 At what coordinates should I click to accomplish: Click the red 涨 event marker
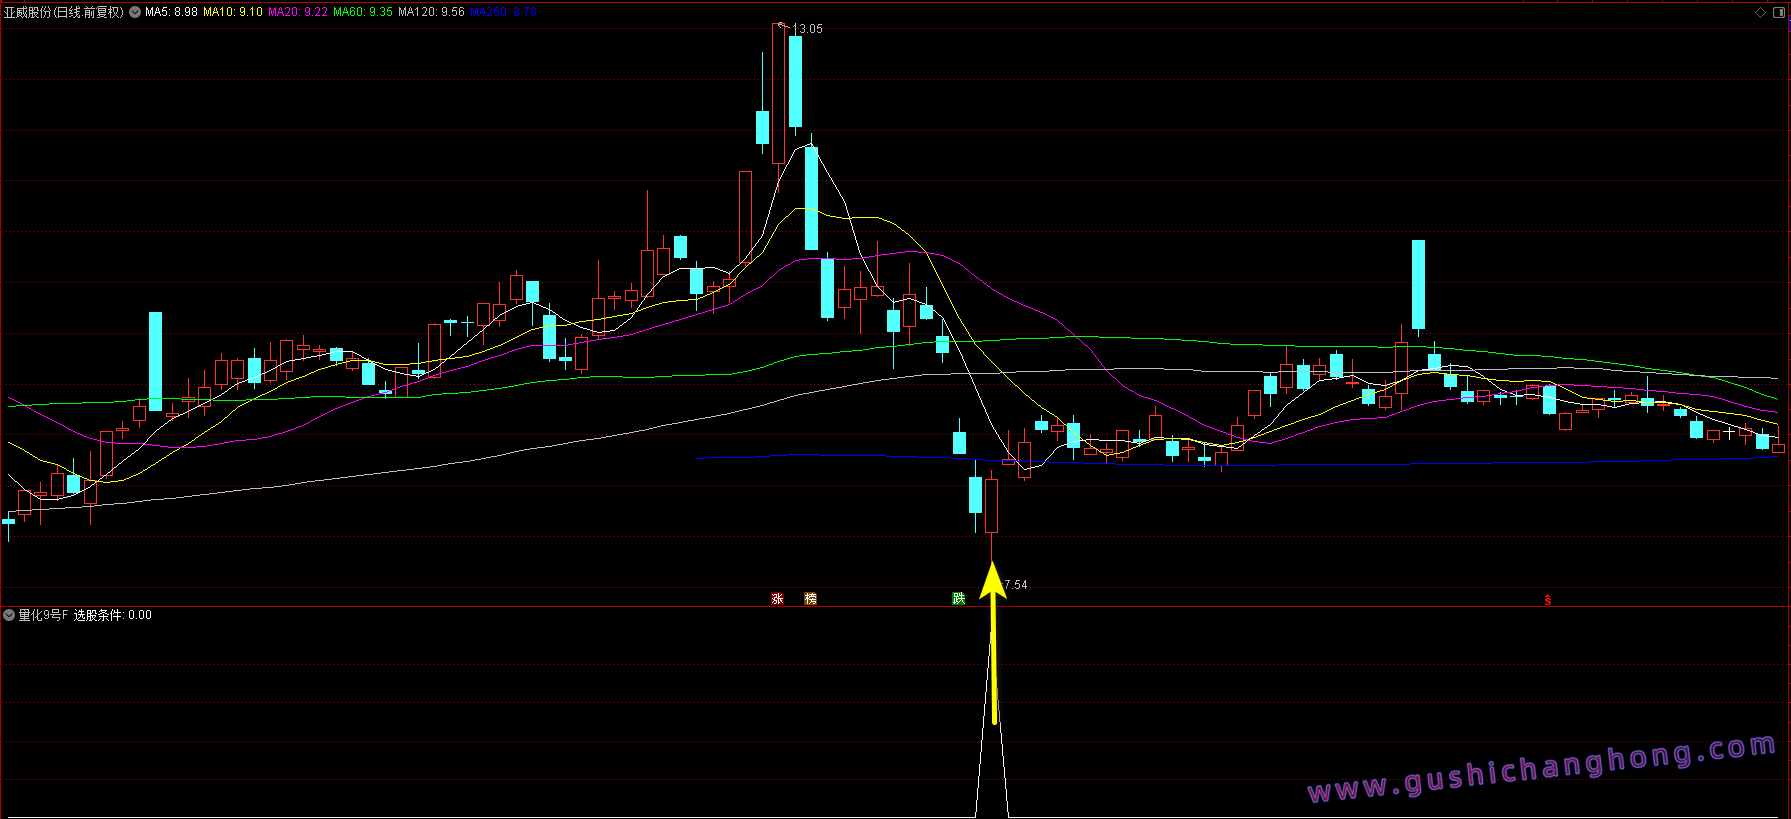777,599
